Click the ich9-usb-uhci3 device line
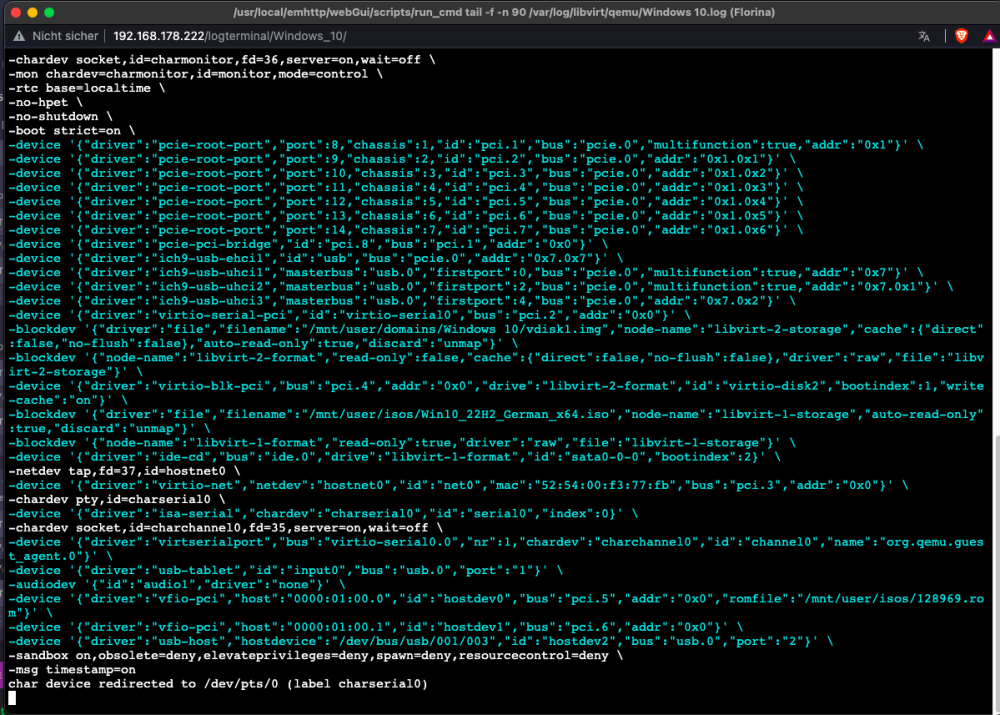Viewport: 1000px width, 715px height. 402,301
